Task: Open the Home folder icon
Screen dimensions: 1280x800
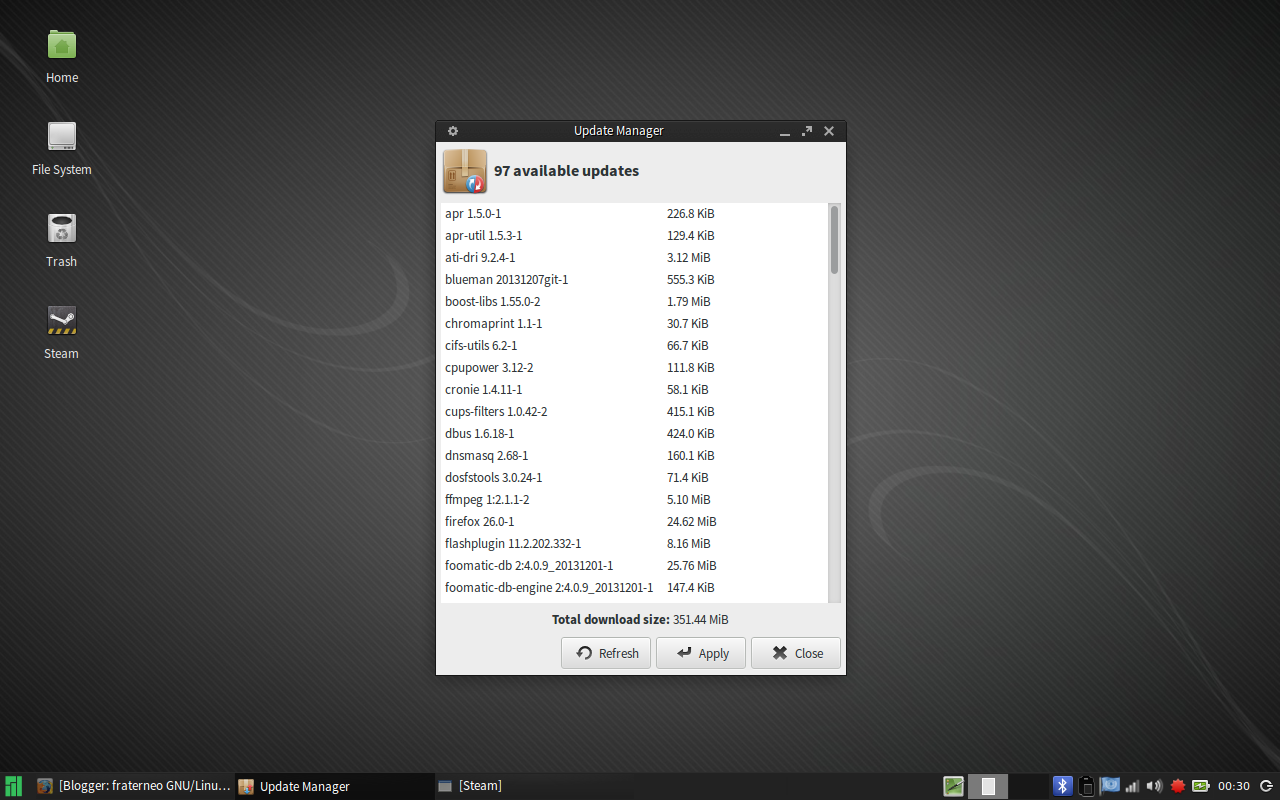Action: [x=61, y=45]
